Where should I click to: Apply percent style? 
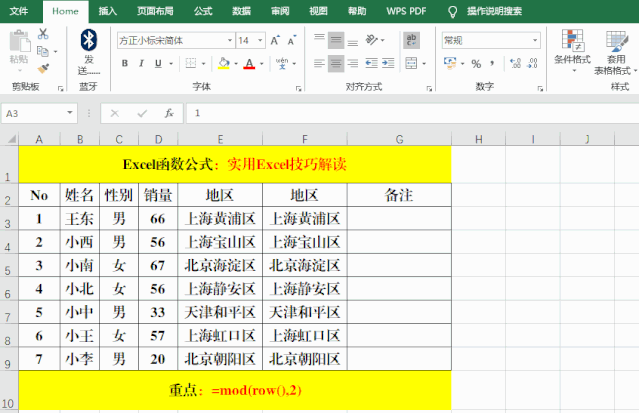(476, 64)
